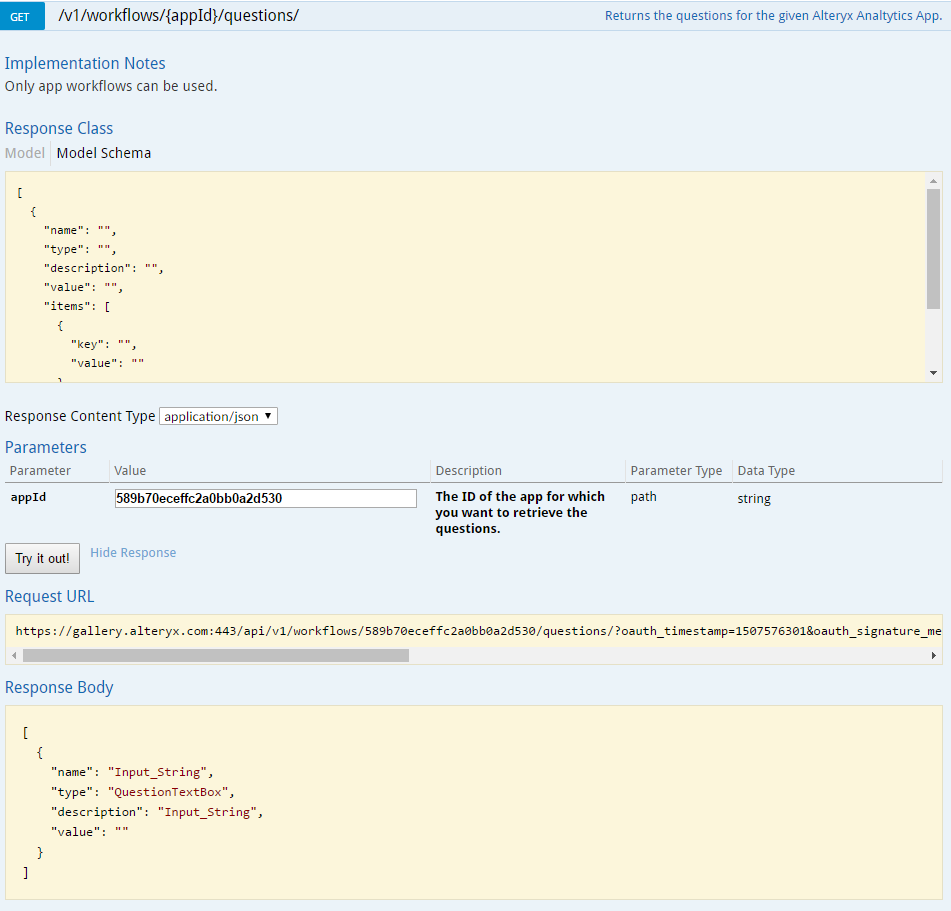Click the Request URL scroll left arrow
This screenshot has height=911, width=951.
point(15,655)
